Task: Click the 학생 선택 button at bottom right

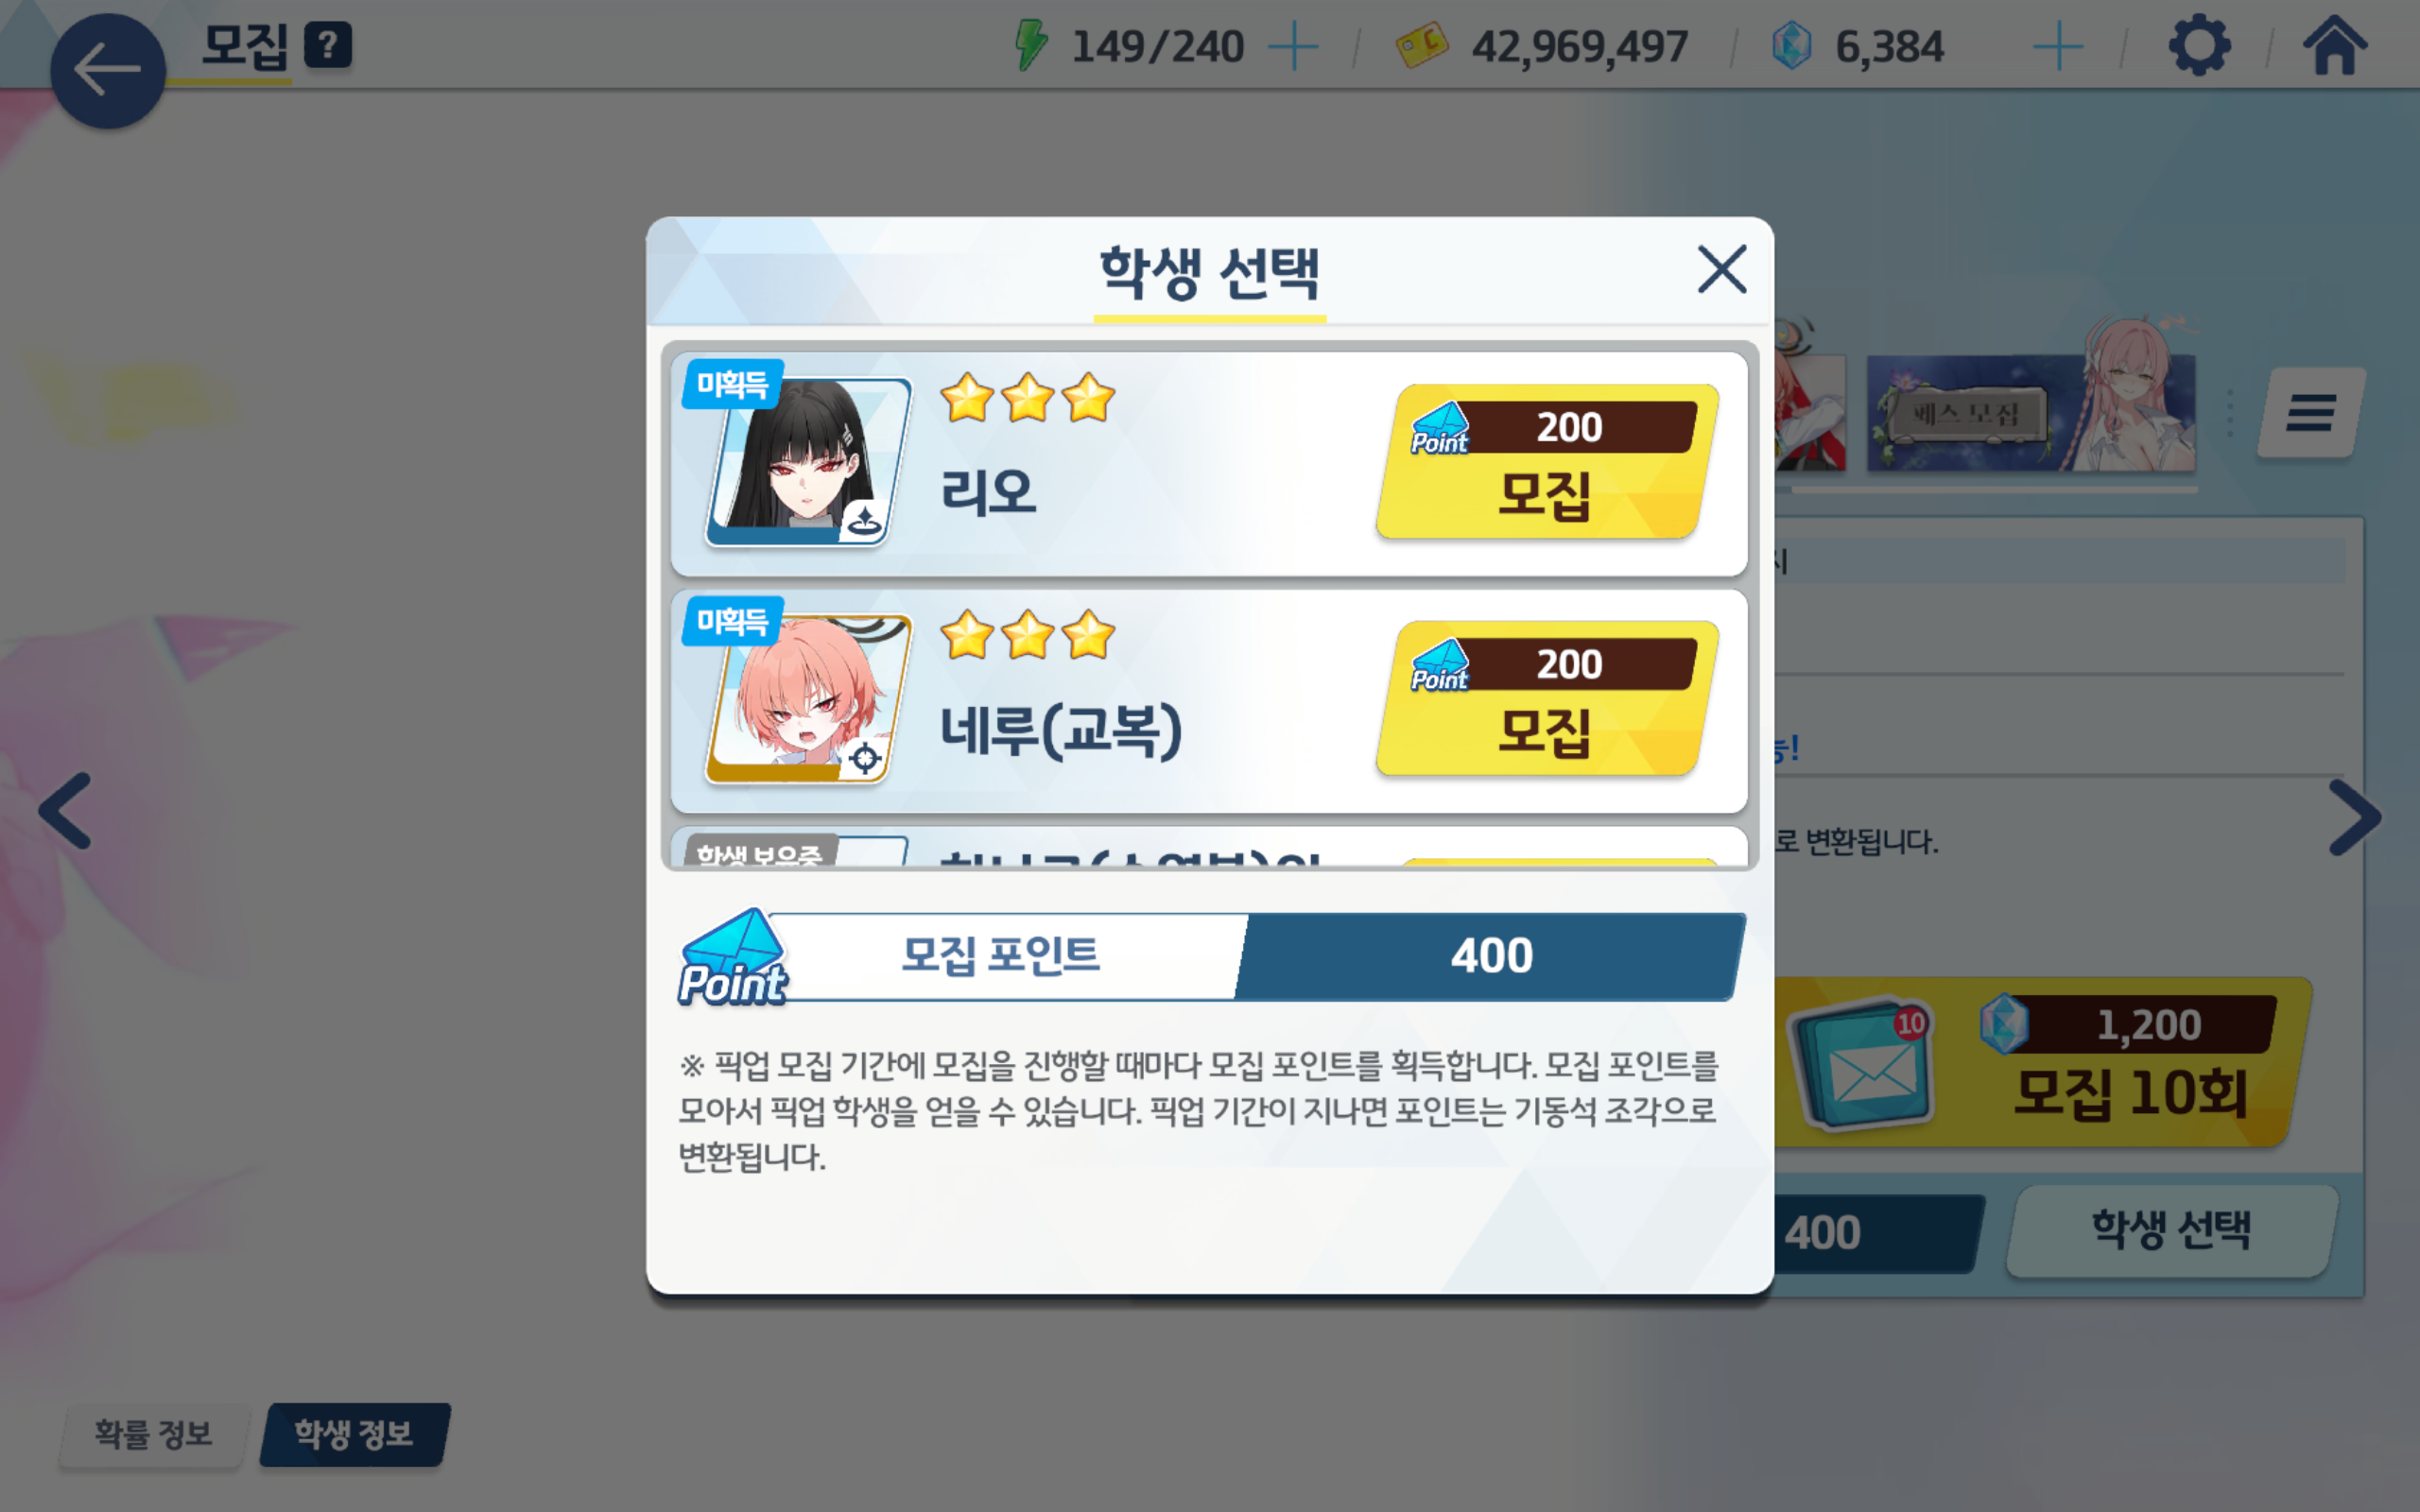Action: 2170,1230
